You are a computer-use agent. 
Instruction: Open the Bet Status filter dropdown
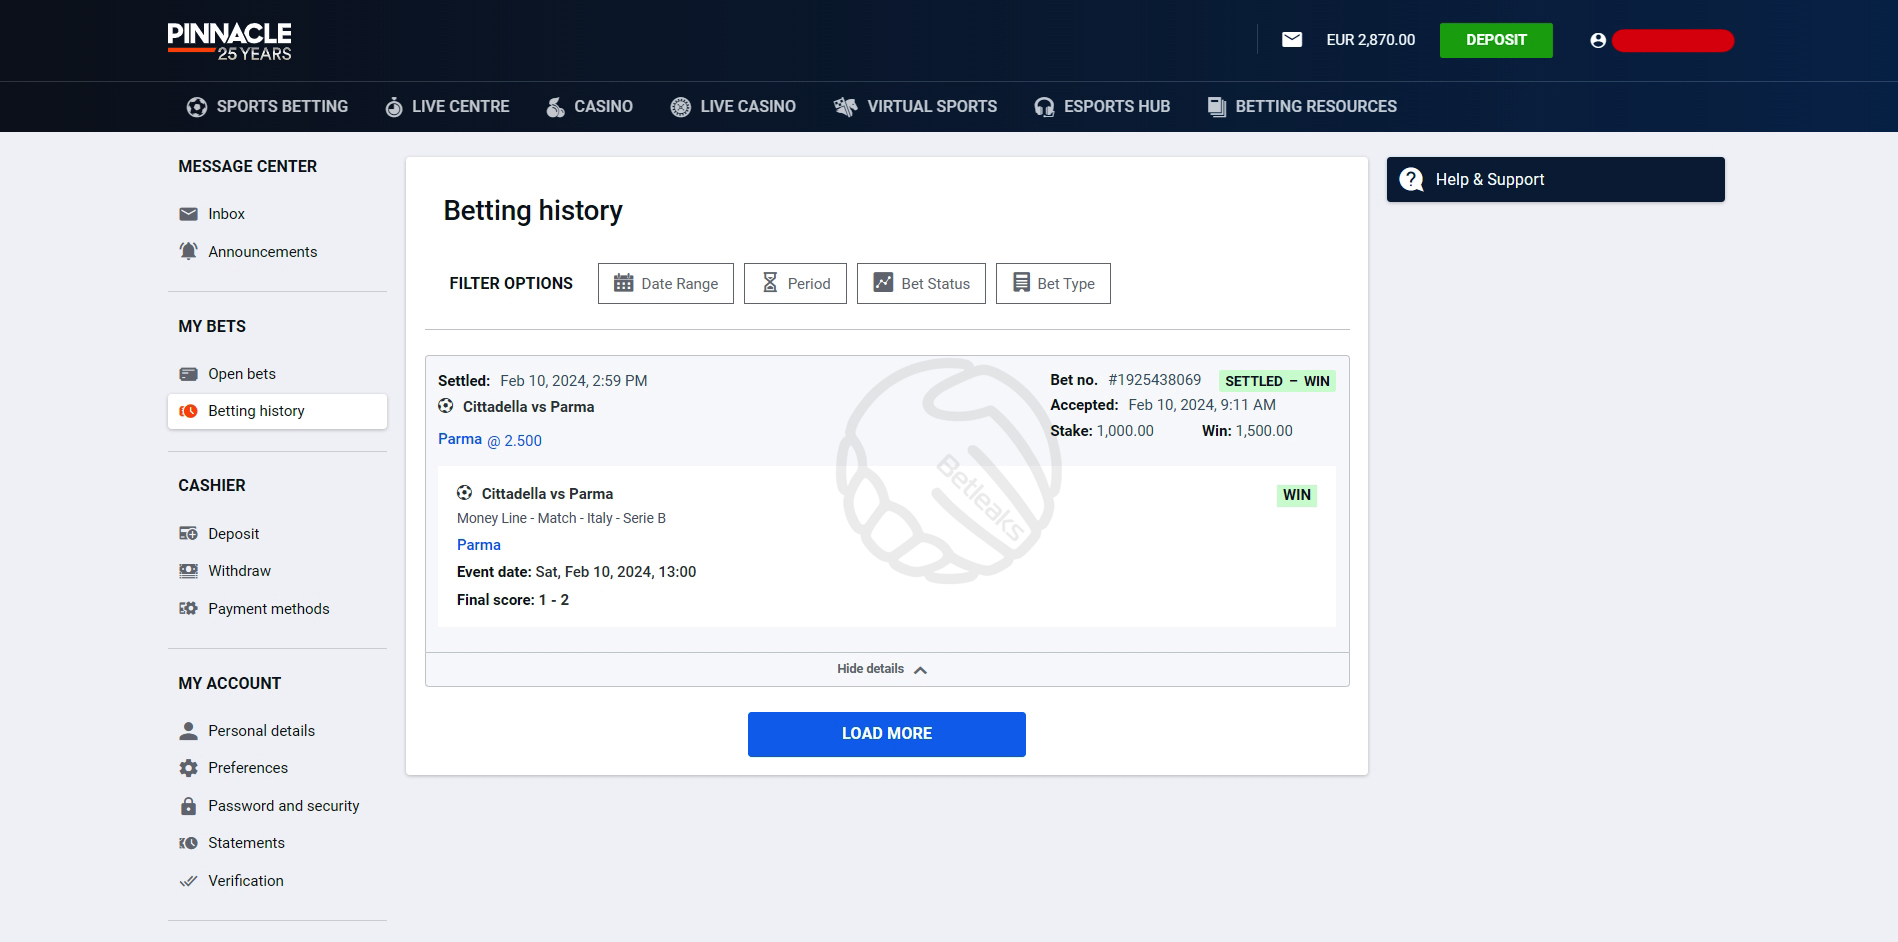tap(921, 283)
